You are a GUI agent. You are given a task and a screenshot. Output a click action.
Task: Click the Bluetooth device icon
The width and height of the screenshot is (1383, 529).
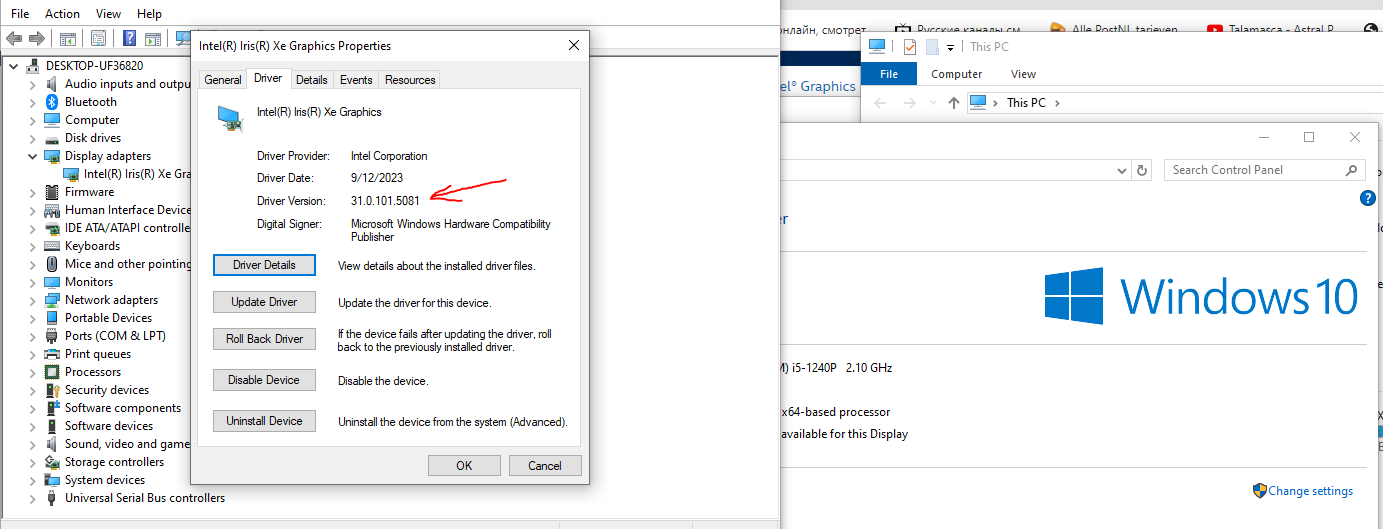pyautogui.click(x=53, y=102)
